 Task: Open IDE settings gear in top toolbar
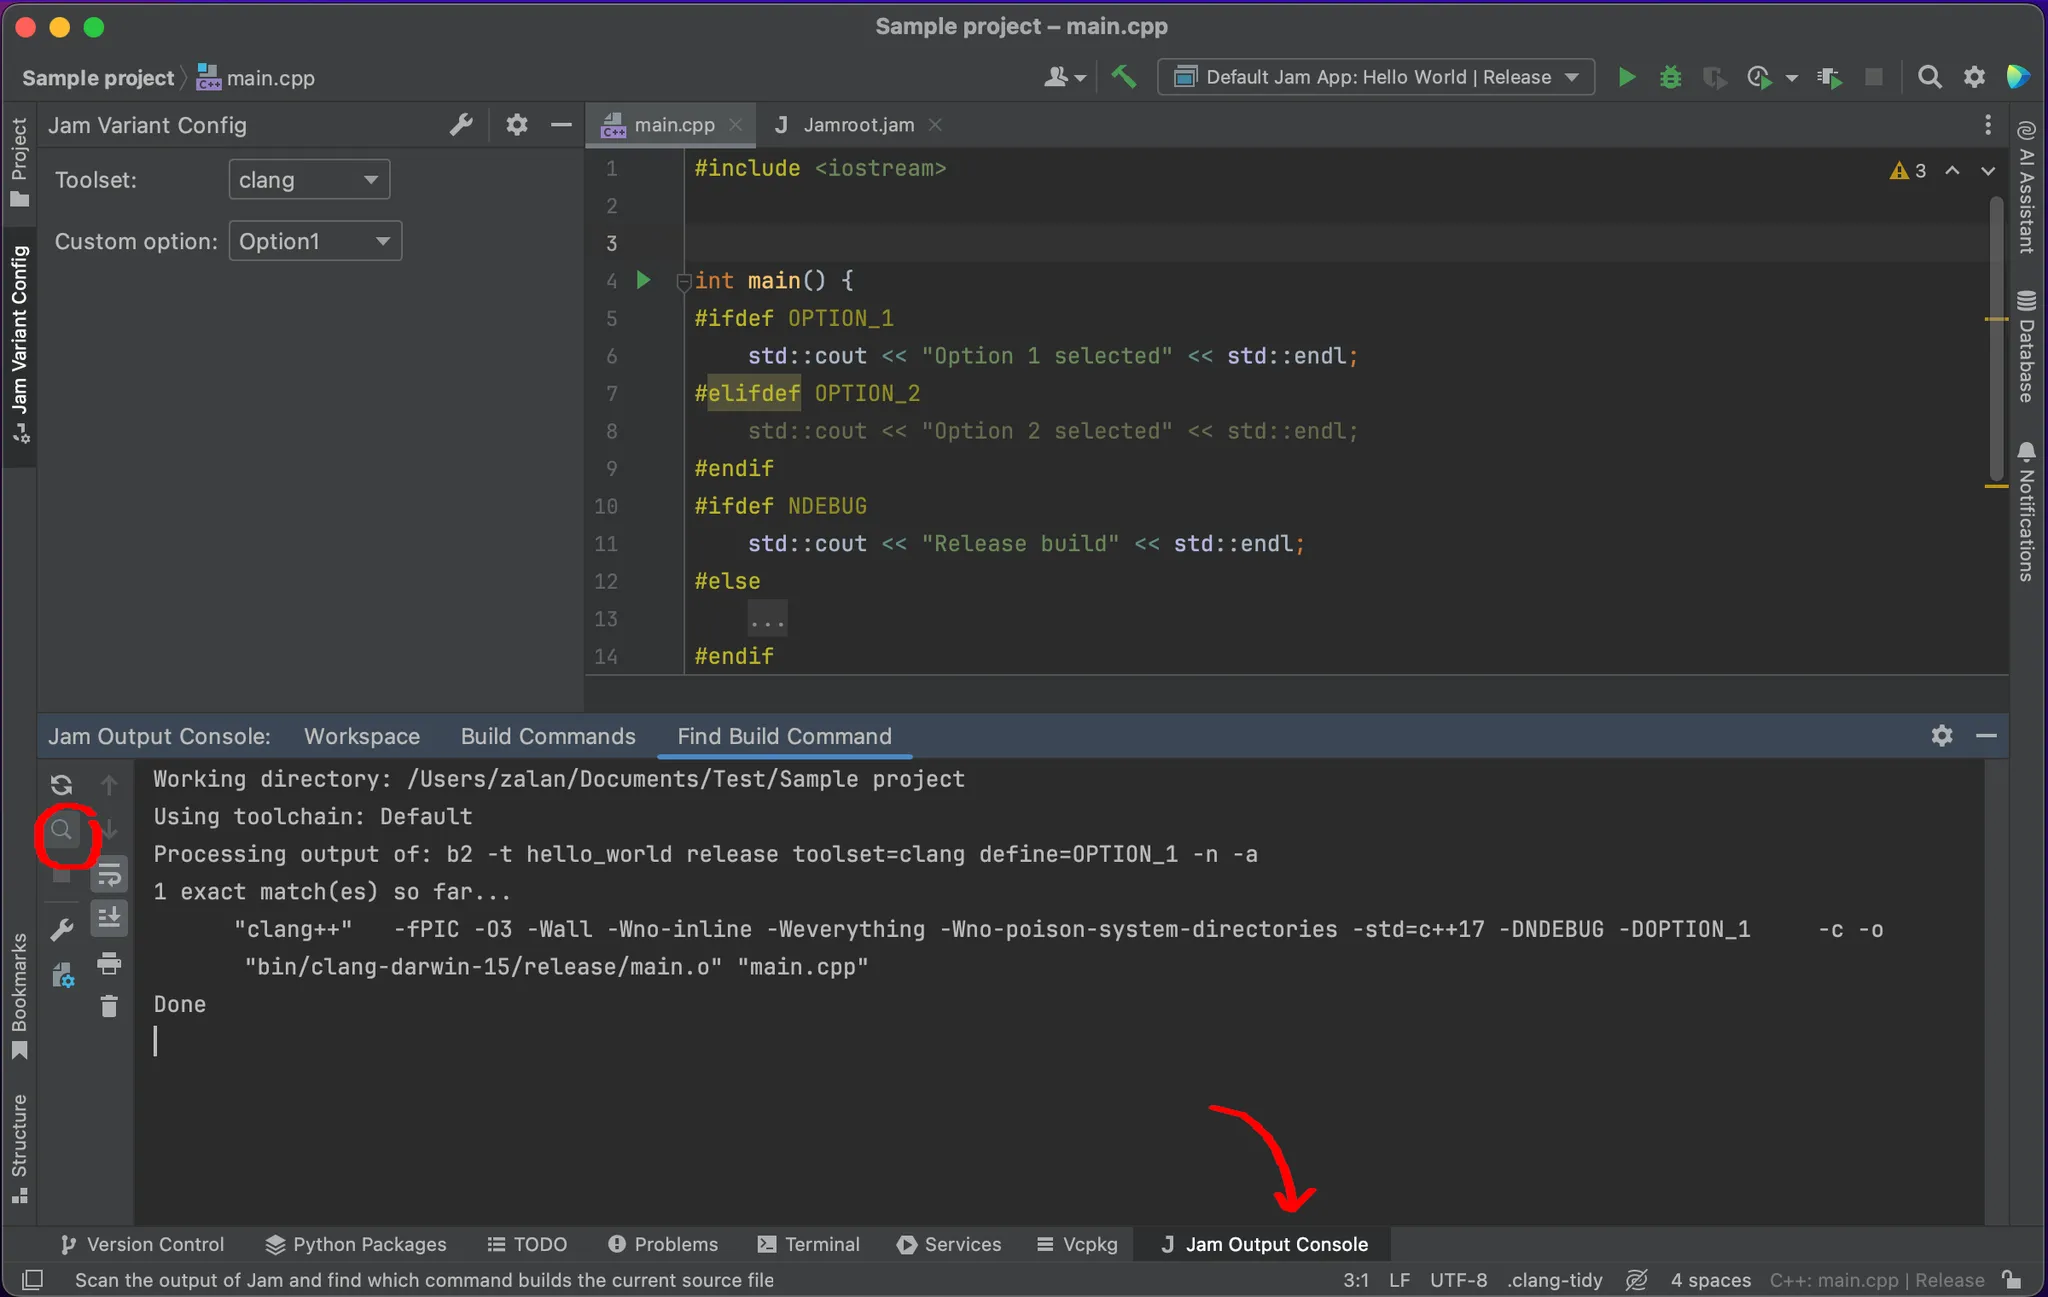point(1974,77)
